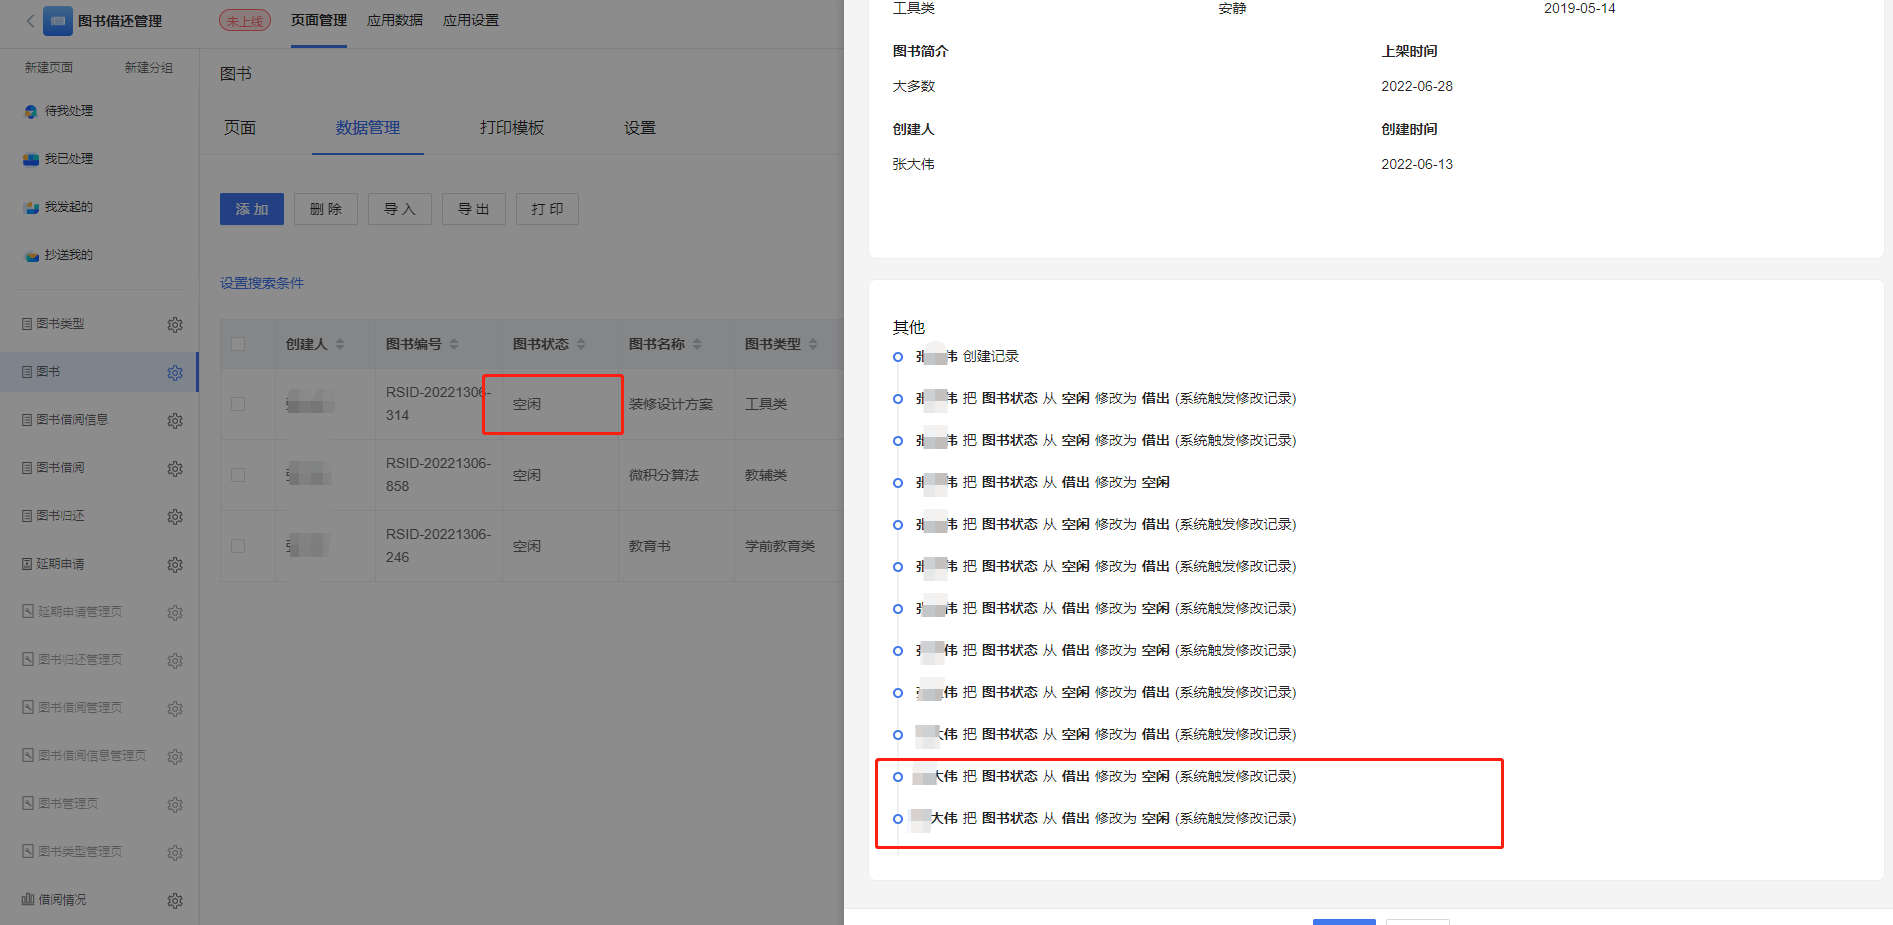The width and height of the screenshot is (1893, 925).
Task: Open settings gear for 图书借阅管理页
Action: coord(175,708)
